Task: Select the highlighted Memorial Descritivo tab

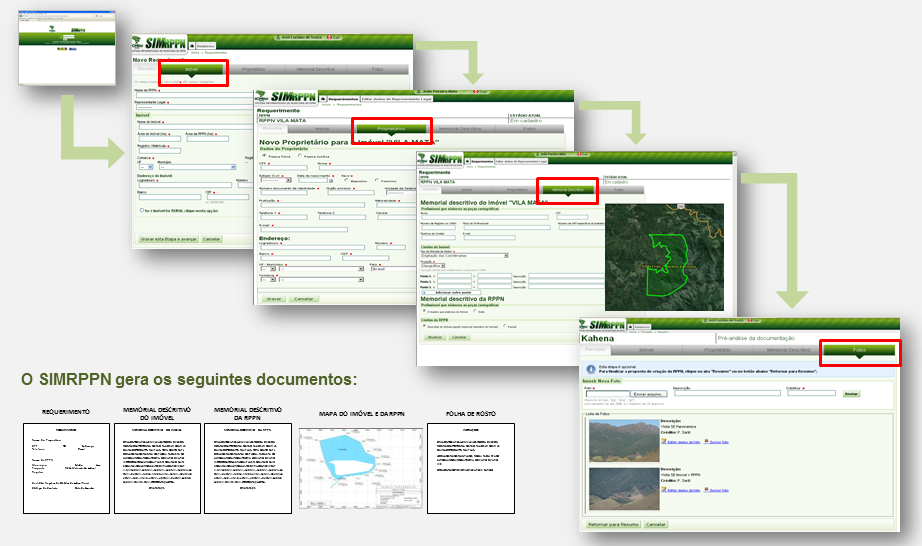Action: 567,189
